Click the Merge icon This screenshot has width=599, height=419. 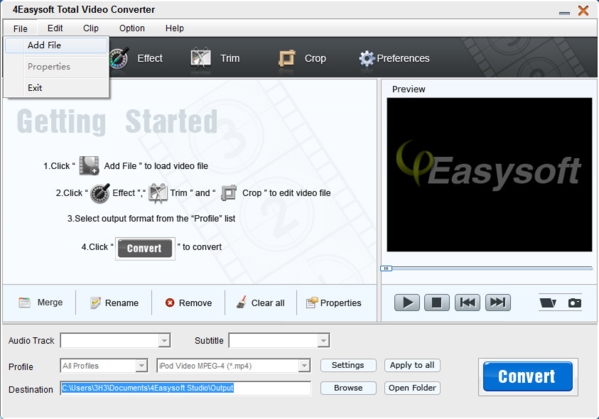click(24, 303)
